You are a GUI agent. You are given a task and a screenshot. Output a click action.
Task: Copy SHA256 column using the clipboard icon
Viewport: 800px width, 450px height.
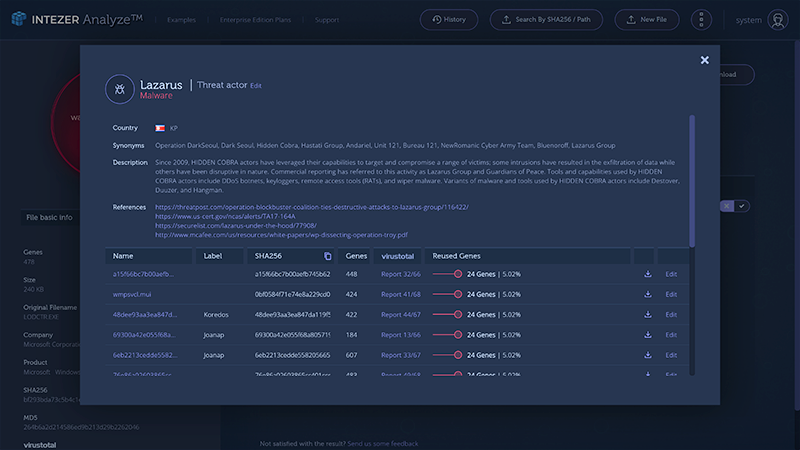328,256
